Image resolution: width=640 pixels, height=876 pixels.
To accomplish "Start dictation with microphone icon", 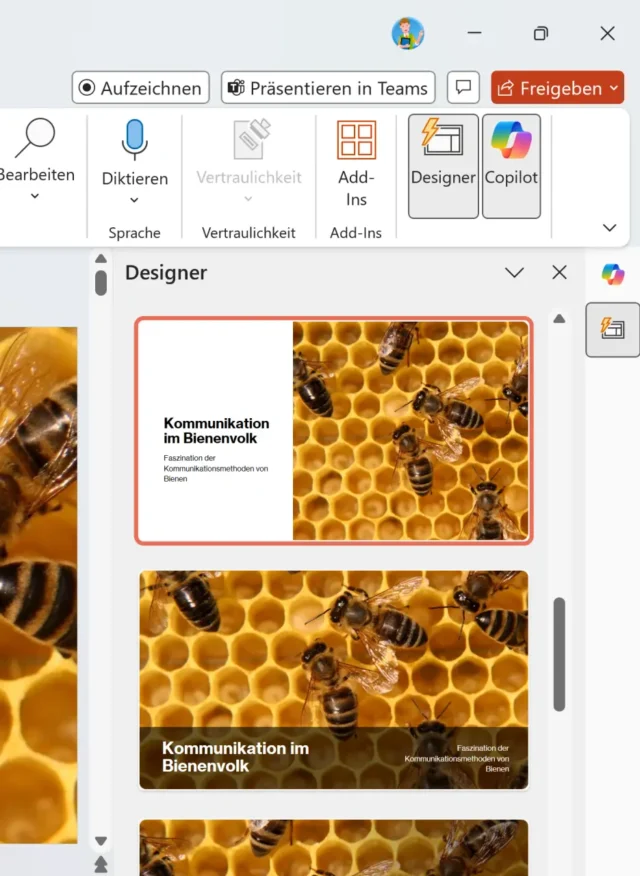I will 135,142.
